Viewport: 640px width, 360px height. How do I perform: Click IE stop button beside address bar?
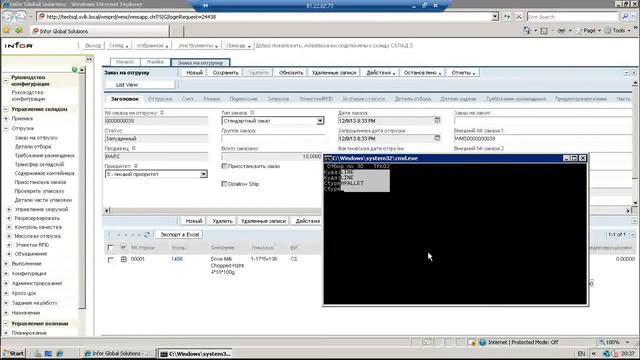pyautogui.click(x=519, y=17)
